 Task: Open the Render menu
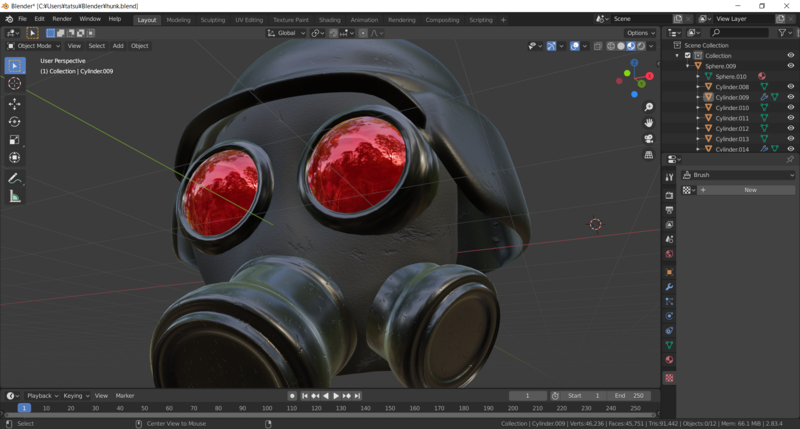[62, 19]
